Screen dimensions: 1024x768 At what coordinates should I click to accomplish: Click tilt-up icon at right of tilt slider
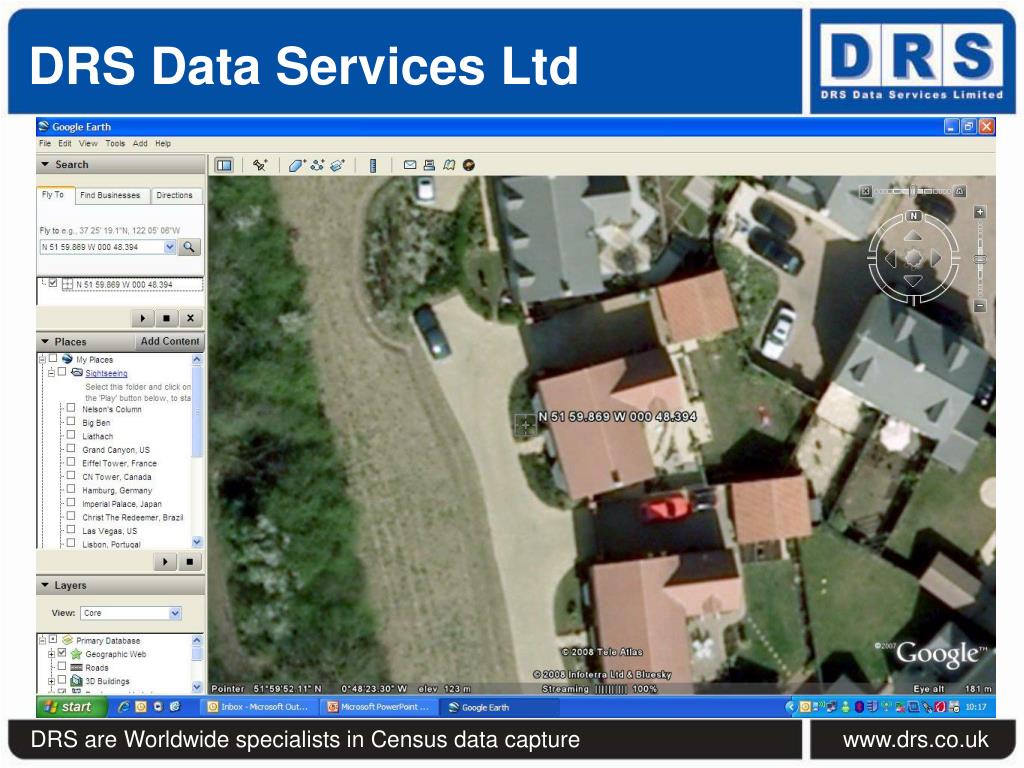pyautogui.click(x=959, y=191)
